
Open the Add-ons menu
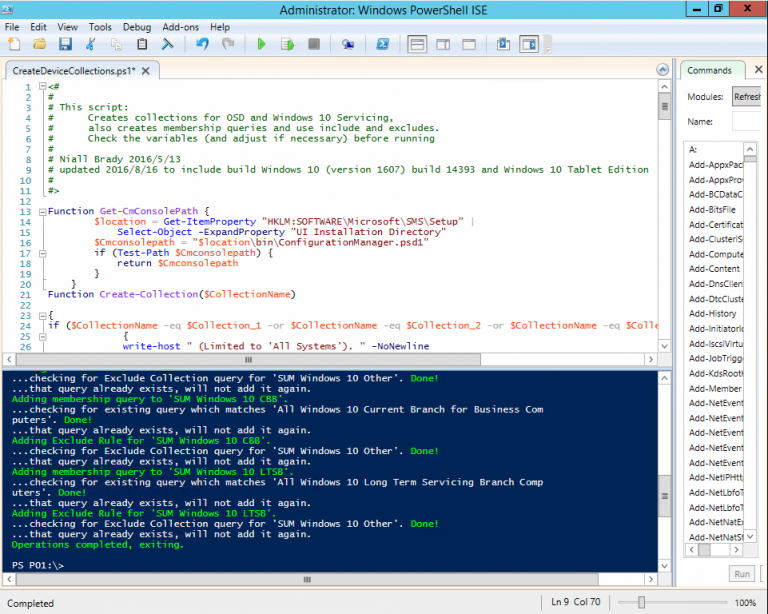coord(180,27)
